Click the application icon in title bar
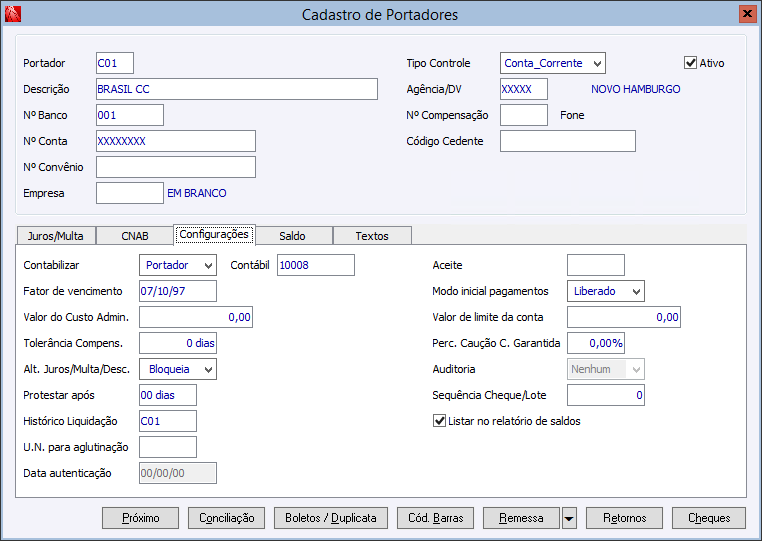Image resolution: width=762 pixels, height=541 pixels. click(12, 14)
